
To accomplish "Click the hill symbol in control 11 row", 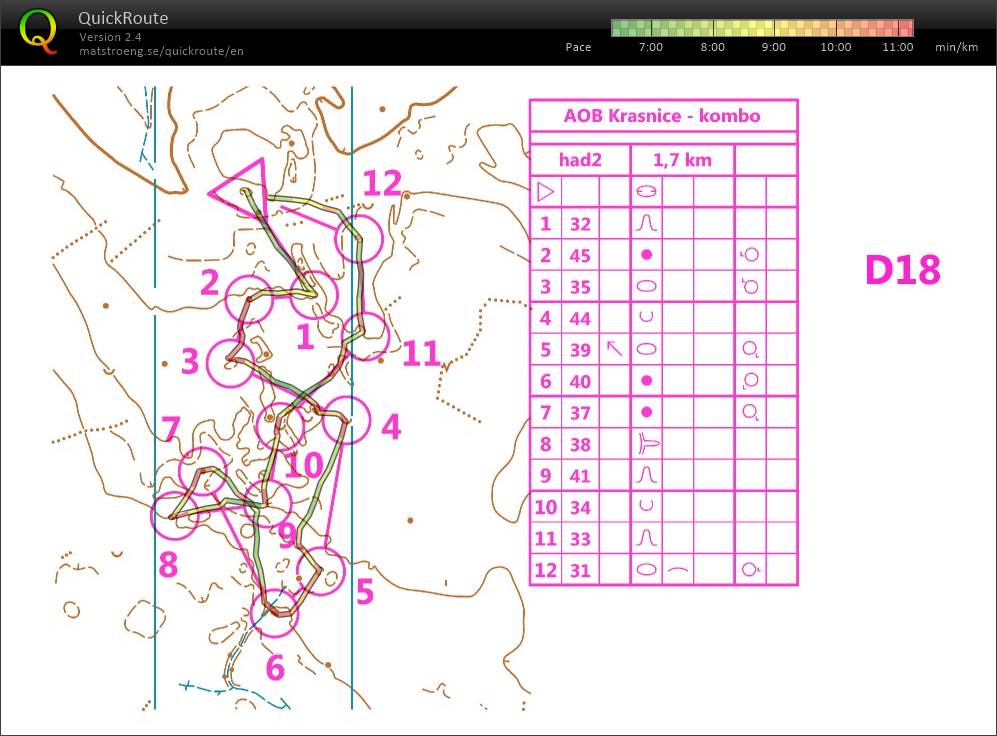I will 646,538.
